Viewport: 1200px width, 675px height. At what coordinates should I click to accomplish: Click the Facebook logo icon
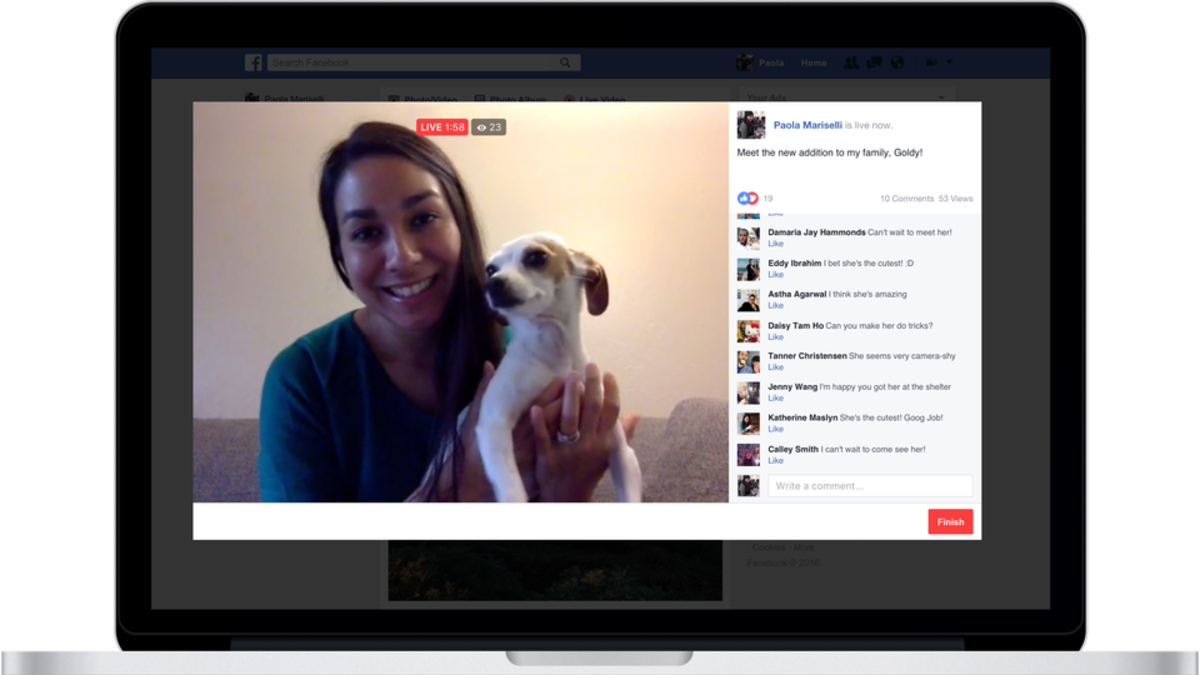(x=254, y=63)
